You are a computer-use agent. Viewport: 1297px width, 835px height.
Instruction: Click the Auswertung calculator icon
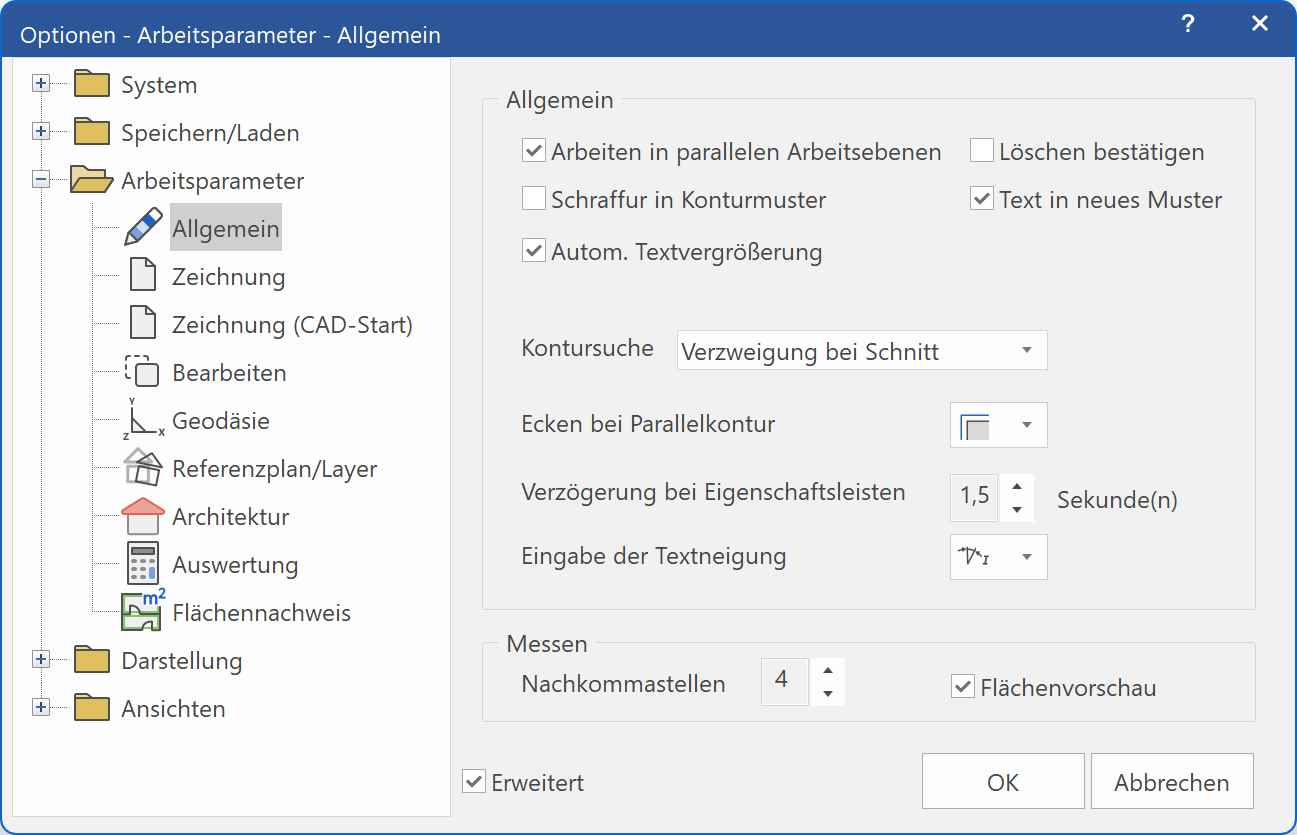143,563
